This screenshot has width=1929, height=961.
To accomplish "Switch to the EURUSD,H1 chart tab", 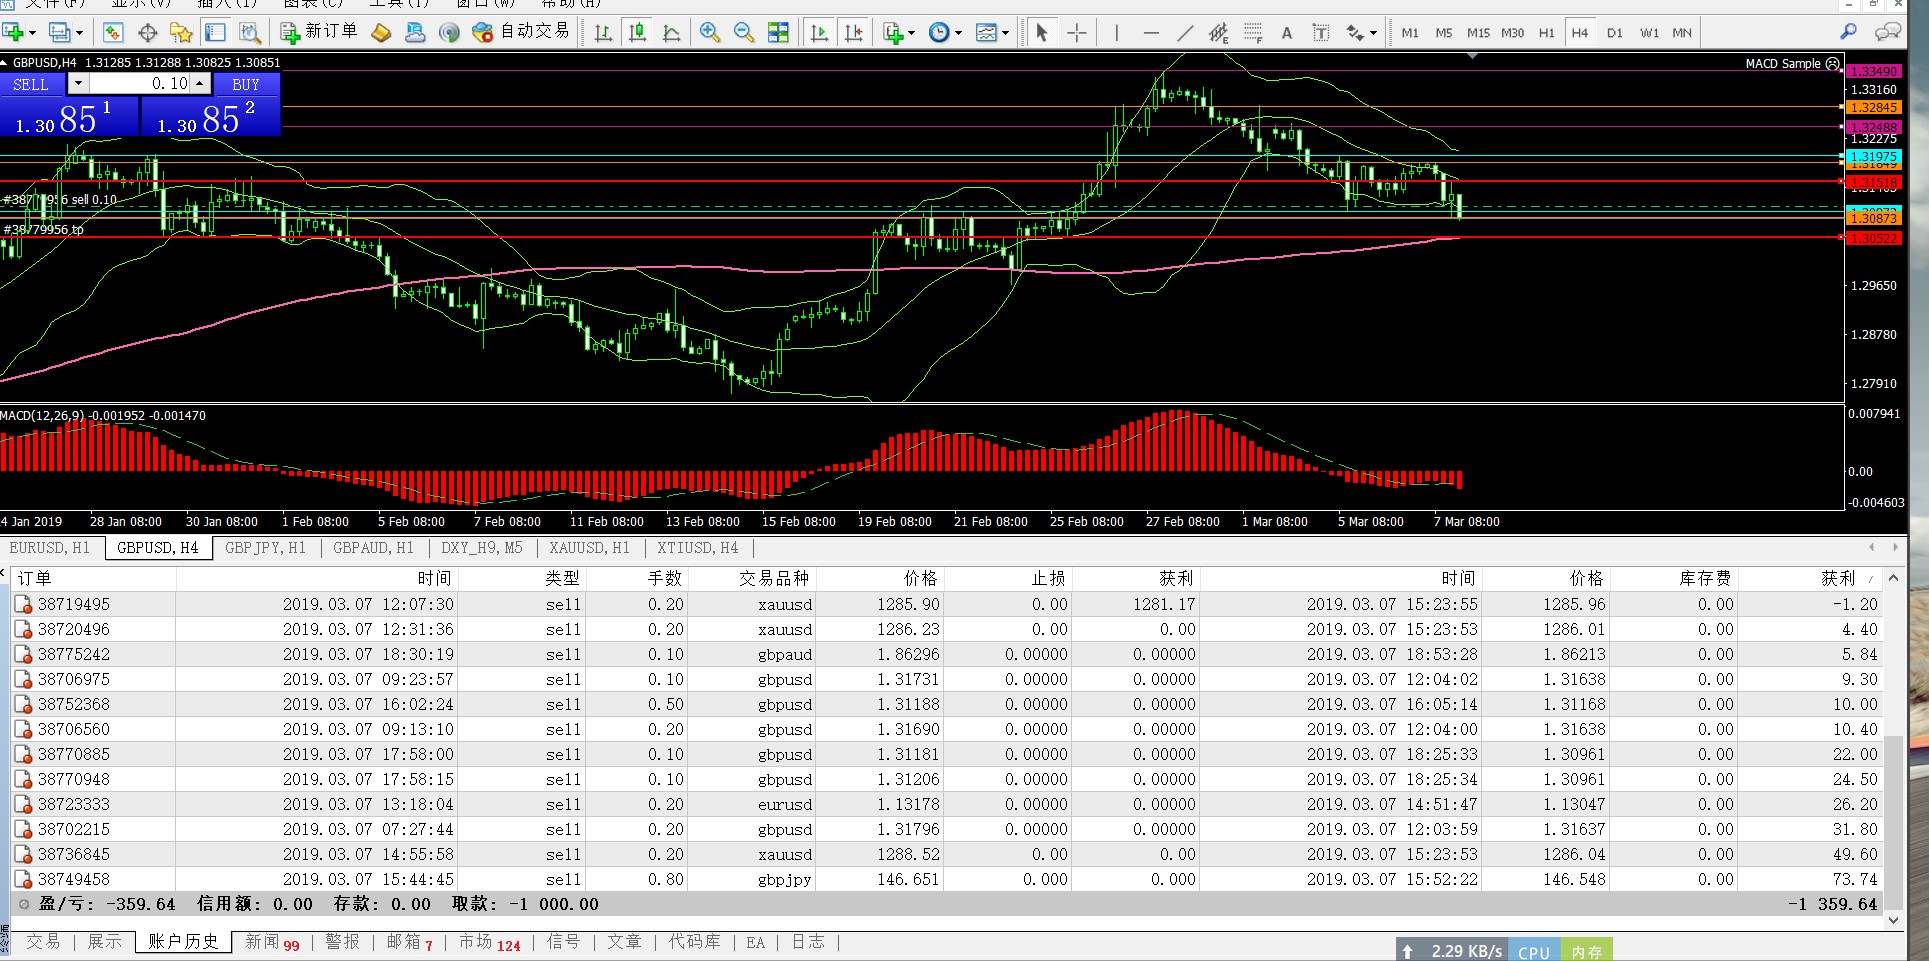I will click(50, 548).
